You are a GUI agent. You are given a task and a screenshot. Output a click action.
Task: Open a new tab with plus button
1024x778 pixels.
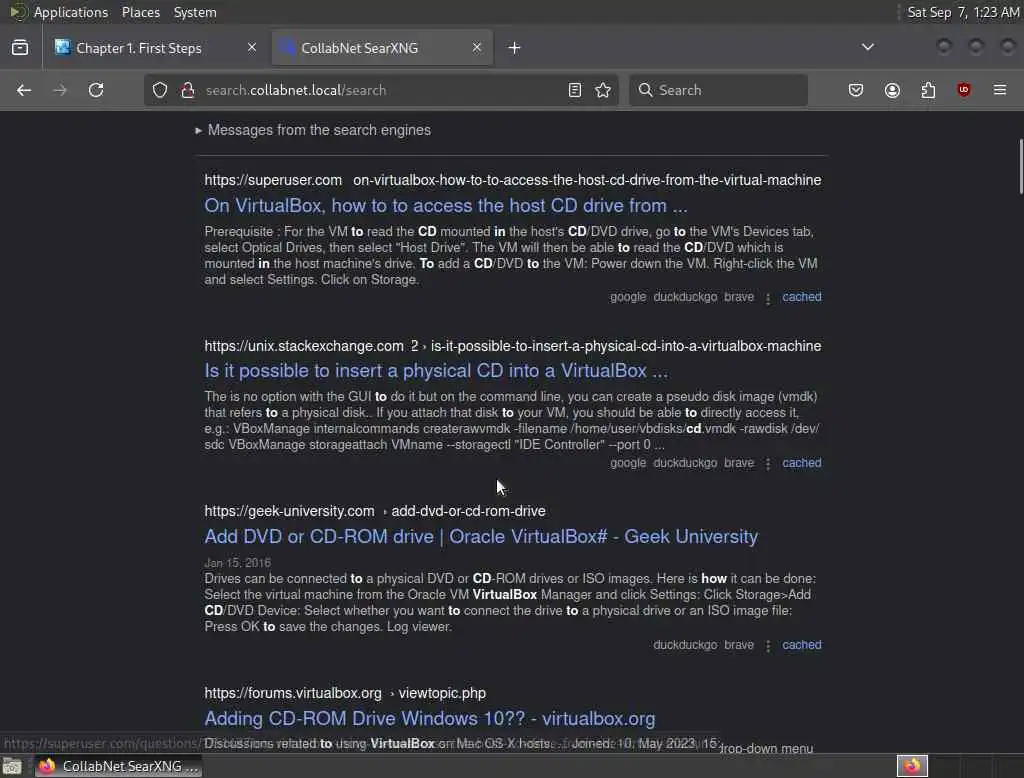coord(515,48)
